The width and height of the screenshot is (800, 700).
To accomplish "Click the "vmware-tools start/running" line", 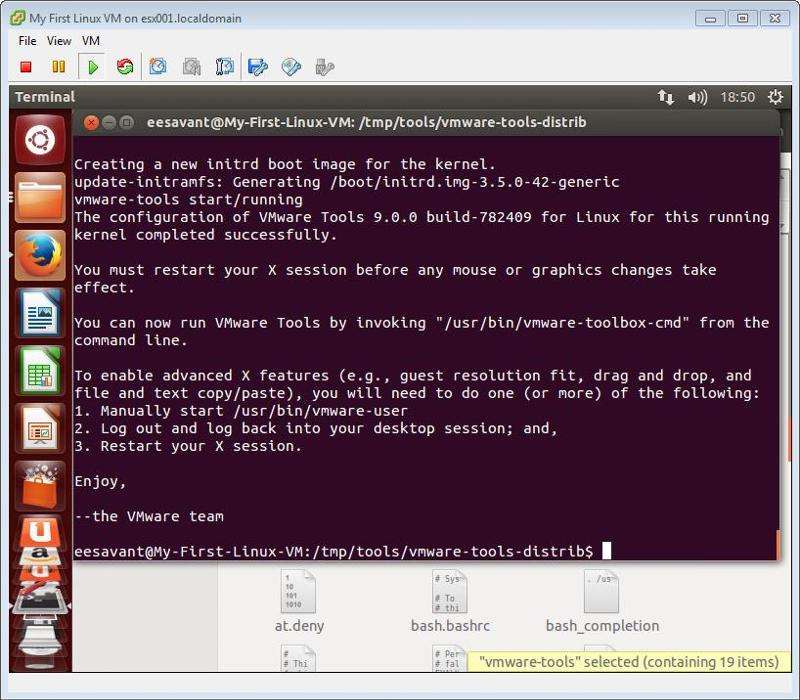I will pos(188,199).
